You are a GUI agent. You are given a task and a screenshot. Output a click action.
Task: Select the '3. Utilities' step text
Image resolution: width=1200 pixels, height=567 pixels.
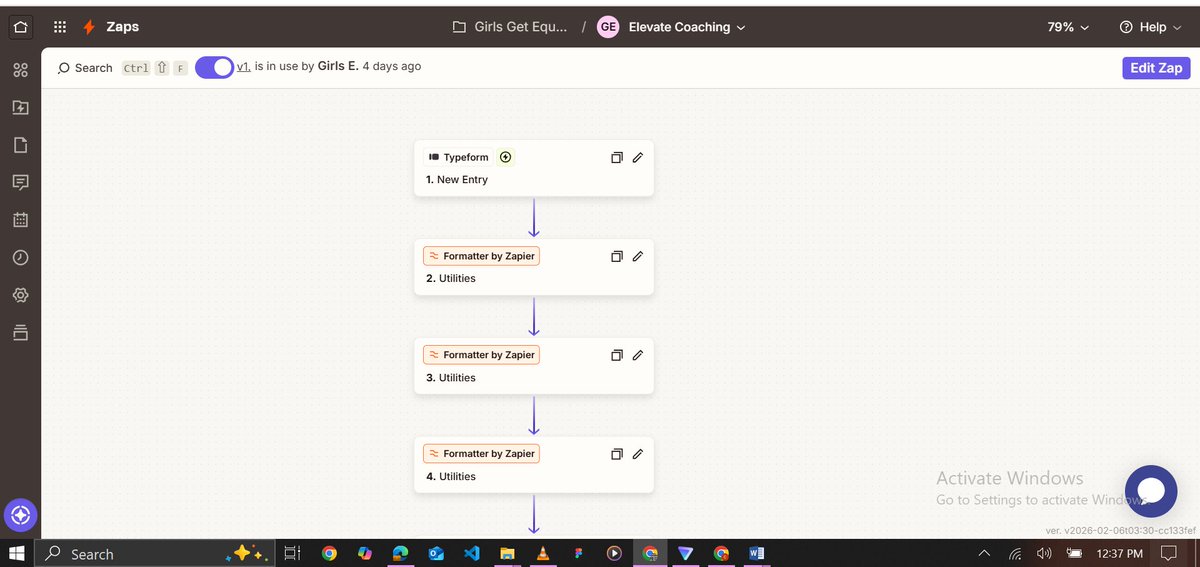[451, 378]
